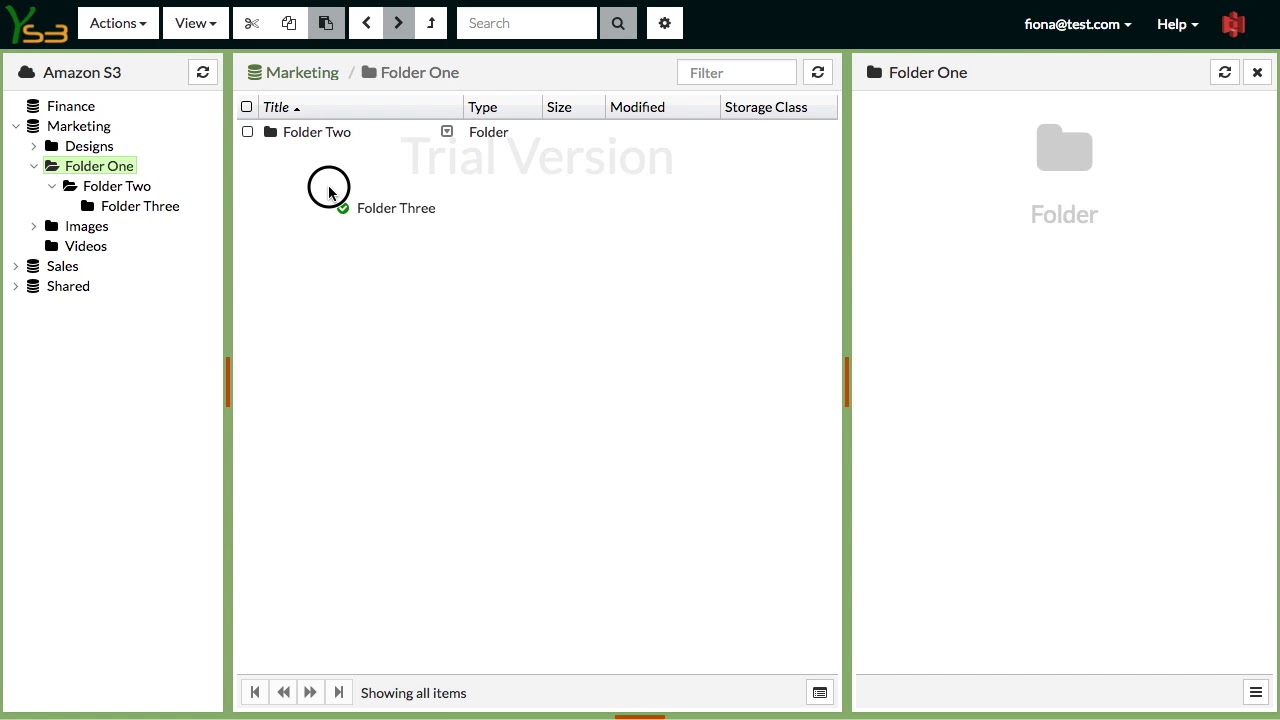Screen dimensions: 1280x720
Task: Click the paste clipboard icon
Action: (x=326, y=23)
